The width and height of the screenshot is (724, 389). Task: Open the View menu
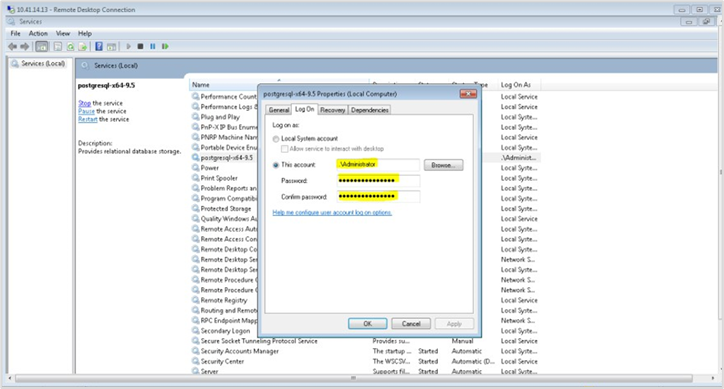click(63, 34)
